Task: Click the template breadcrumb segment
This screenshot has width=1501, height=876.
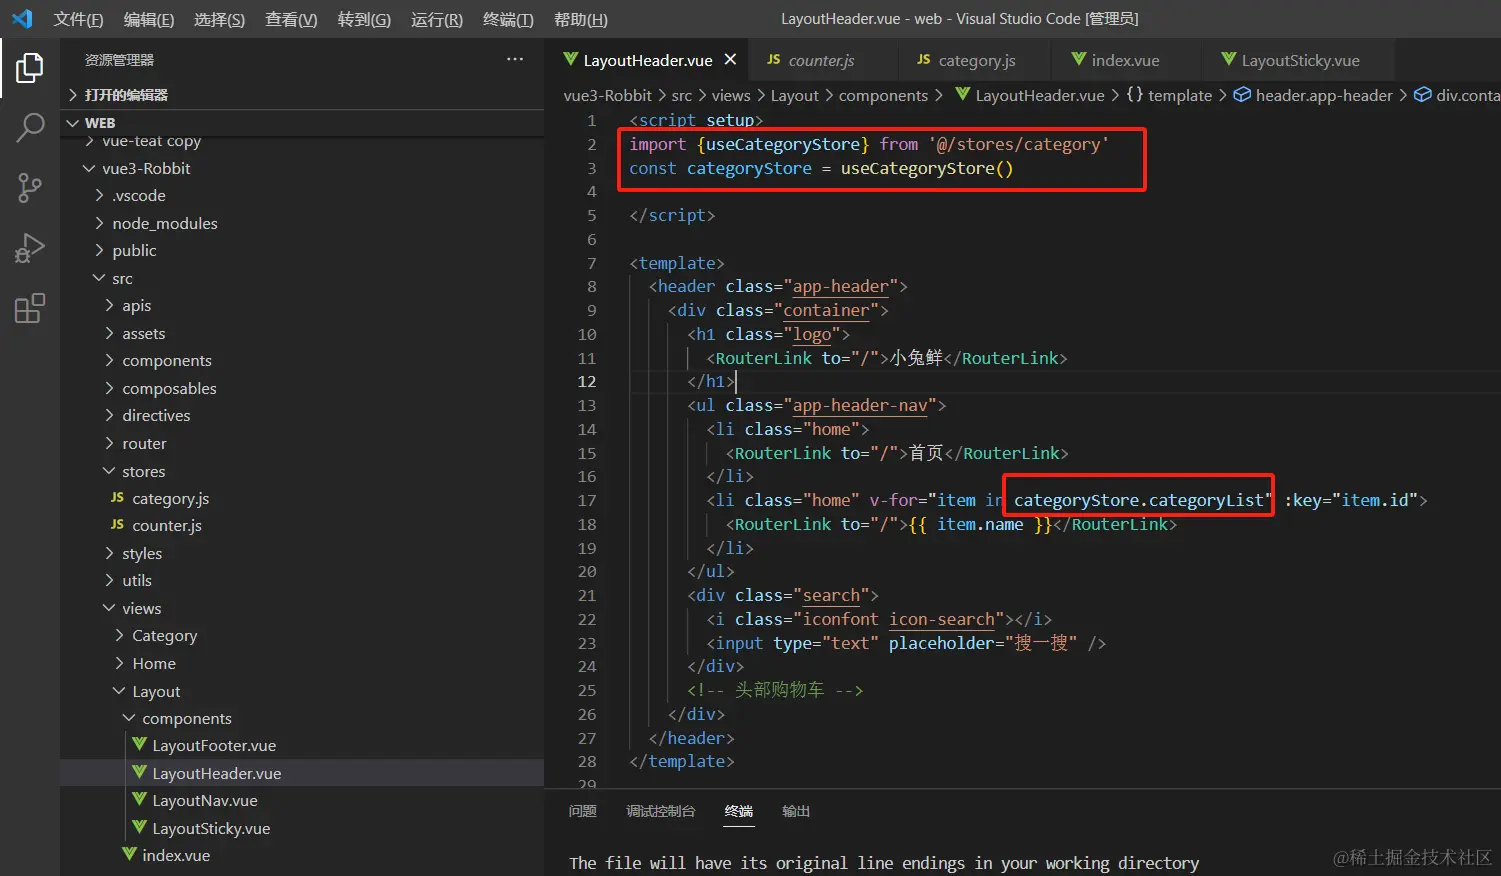Action: [x=1179, y=95]
